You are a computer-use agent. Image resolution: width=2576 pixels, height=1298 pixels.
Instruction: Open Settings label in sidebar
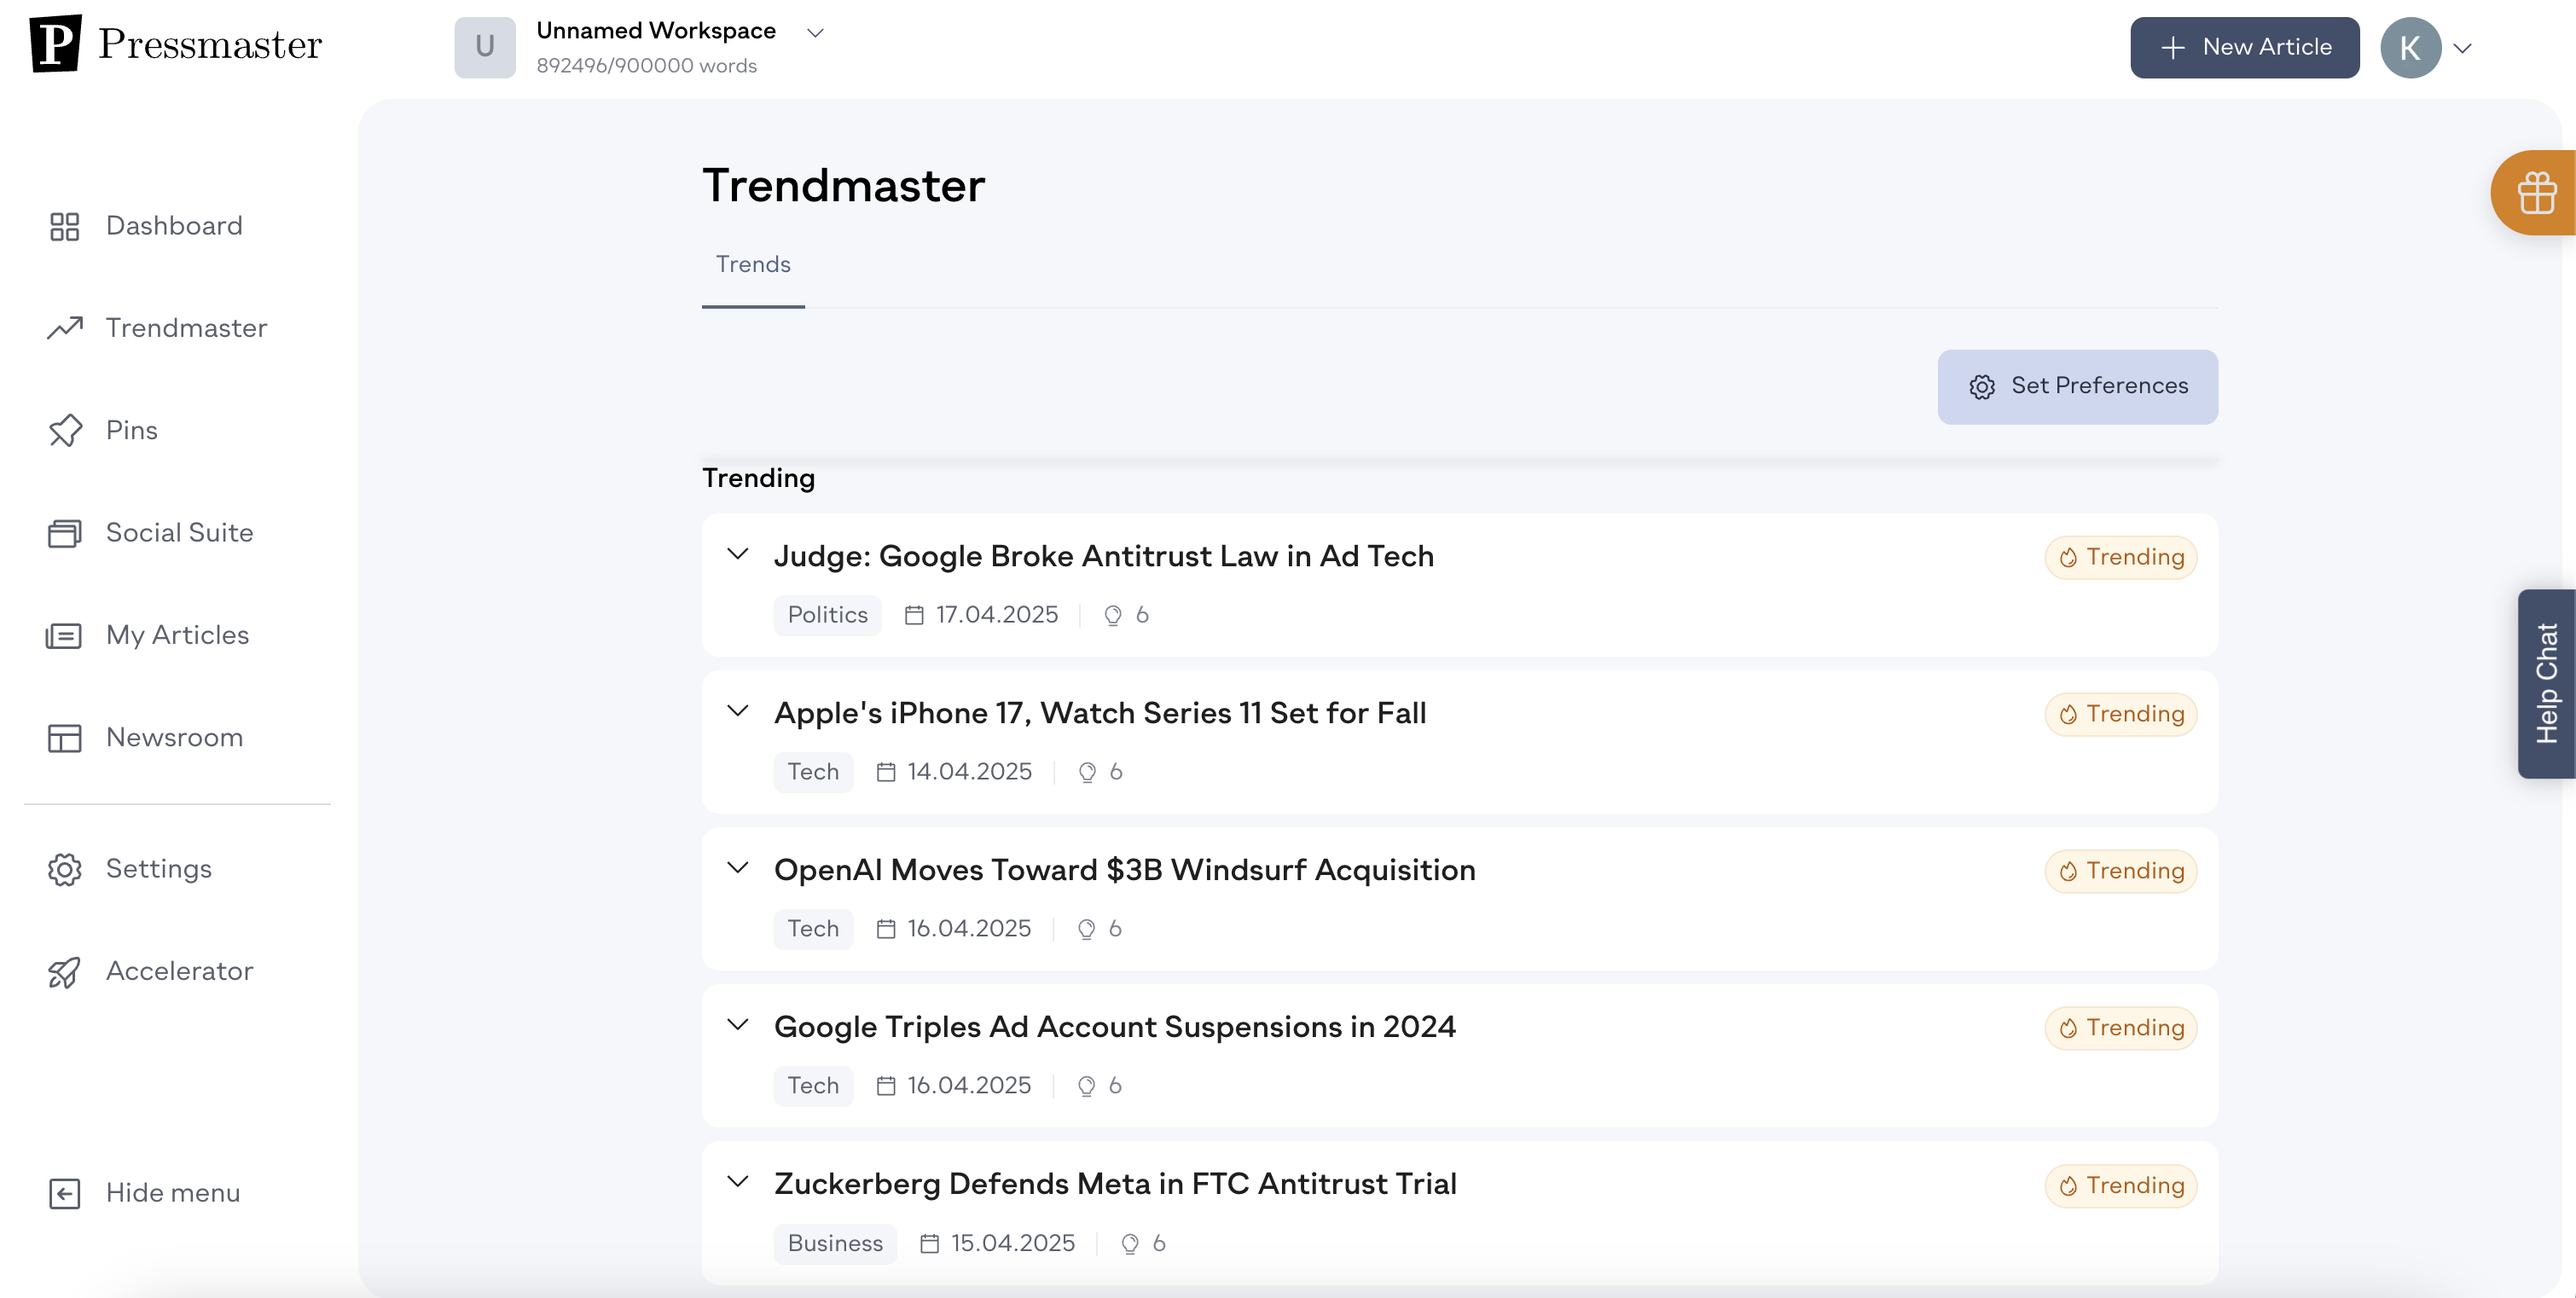159,869
